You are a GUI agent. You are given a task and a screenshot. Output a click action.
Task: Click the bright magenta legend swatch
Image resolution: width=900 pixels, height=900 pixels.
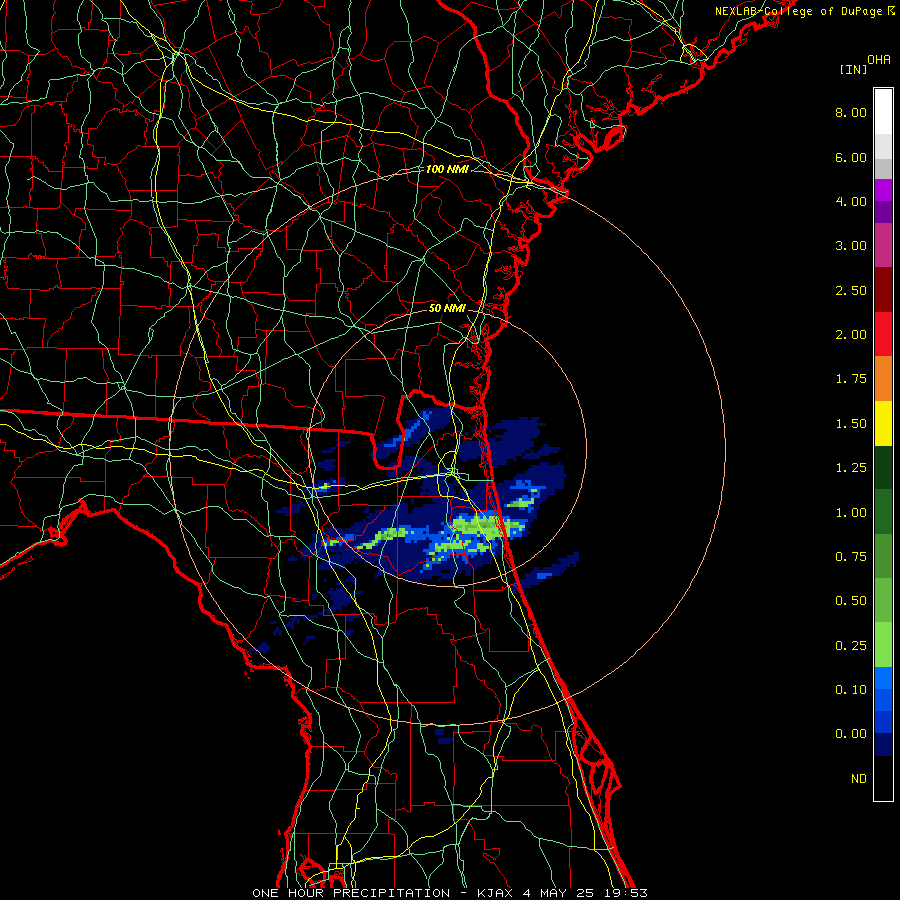(883, 190)
